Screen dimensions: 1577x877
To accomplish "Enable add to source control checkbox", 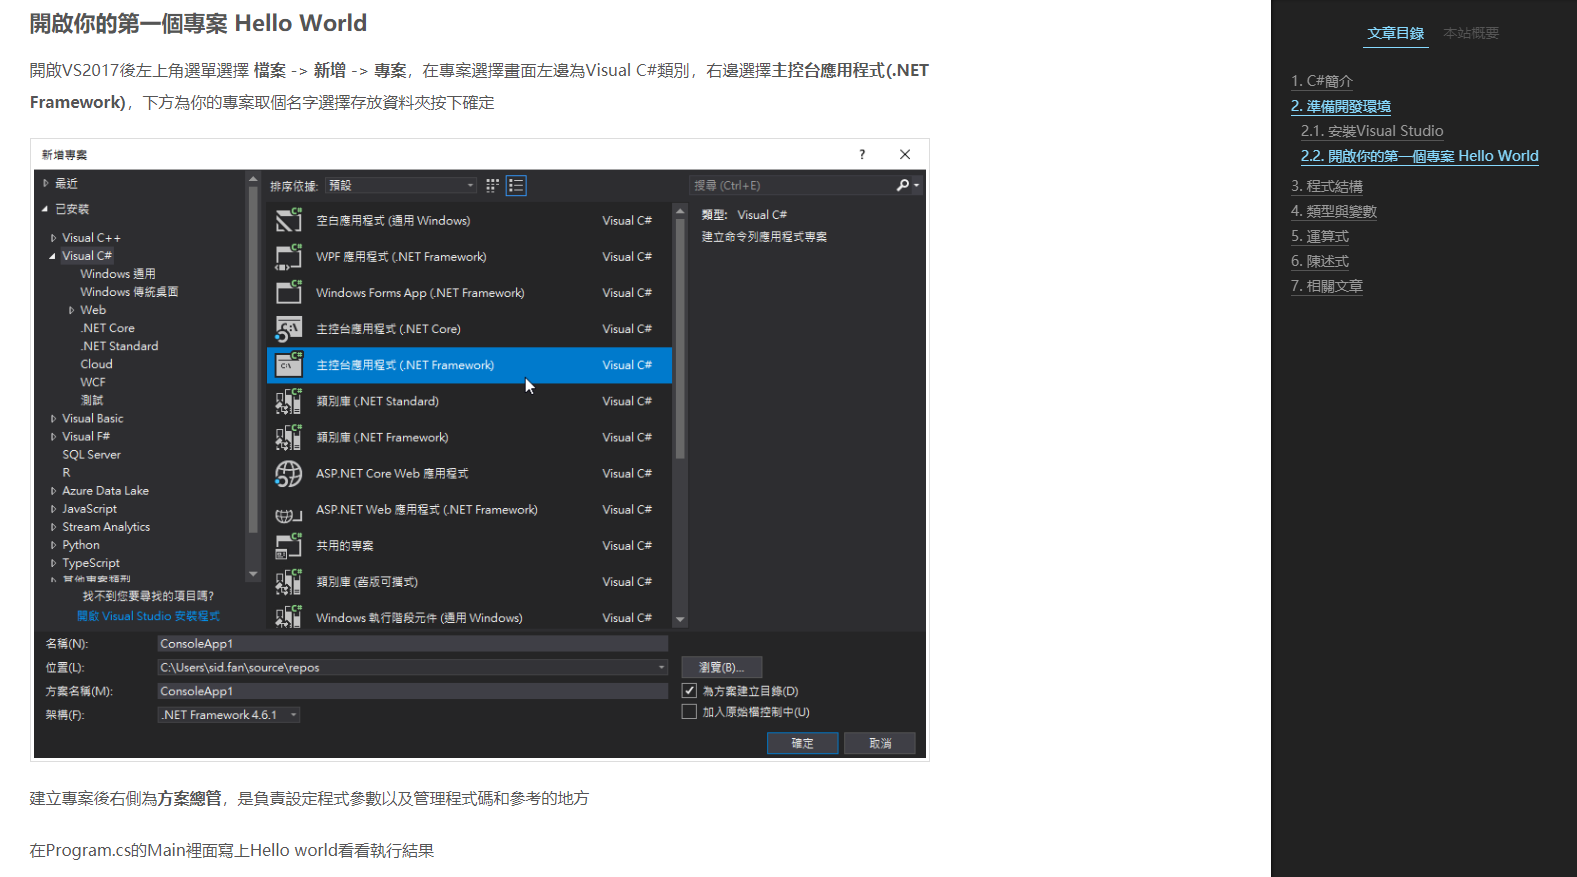I will tap(689, 712).
